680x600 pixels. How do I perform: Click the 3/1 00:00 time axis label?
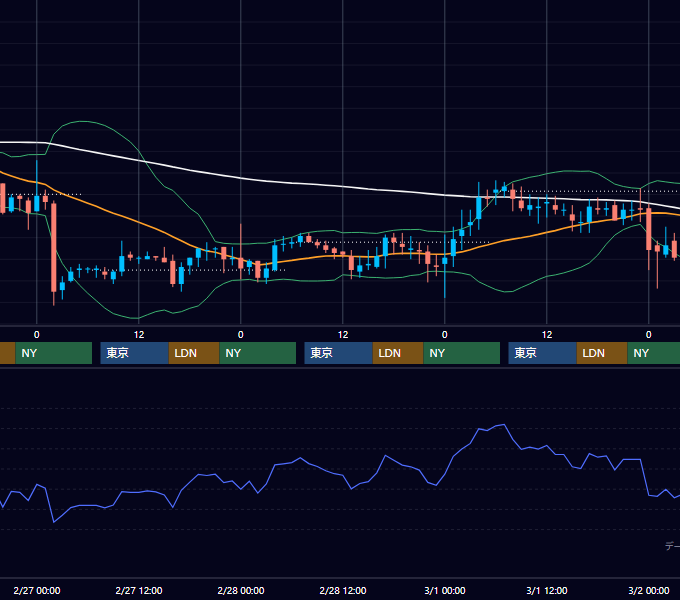tap(445, 590)
